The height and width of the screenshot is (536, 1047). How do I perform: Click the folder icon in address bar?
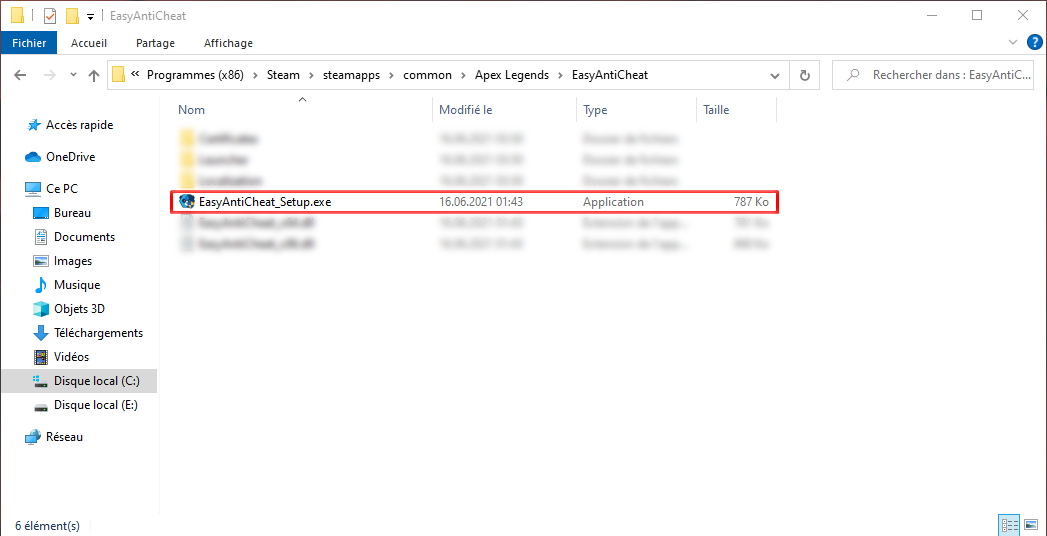pyautogui.click(x=119, y=75)
